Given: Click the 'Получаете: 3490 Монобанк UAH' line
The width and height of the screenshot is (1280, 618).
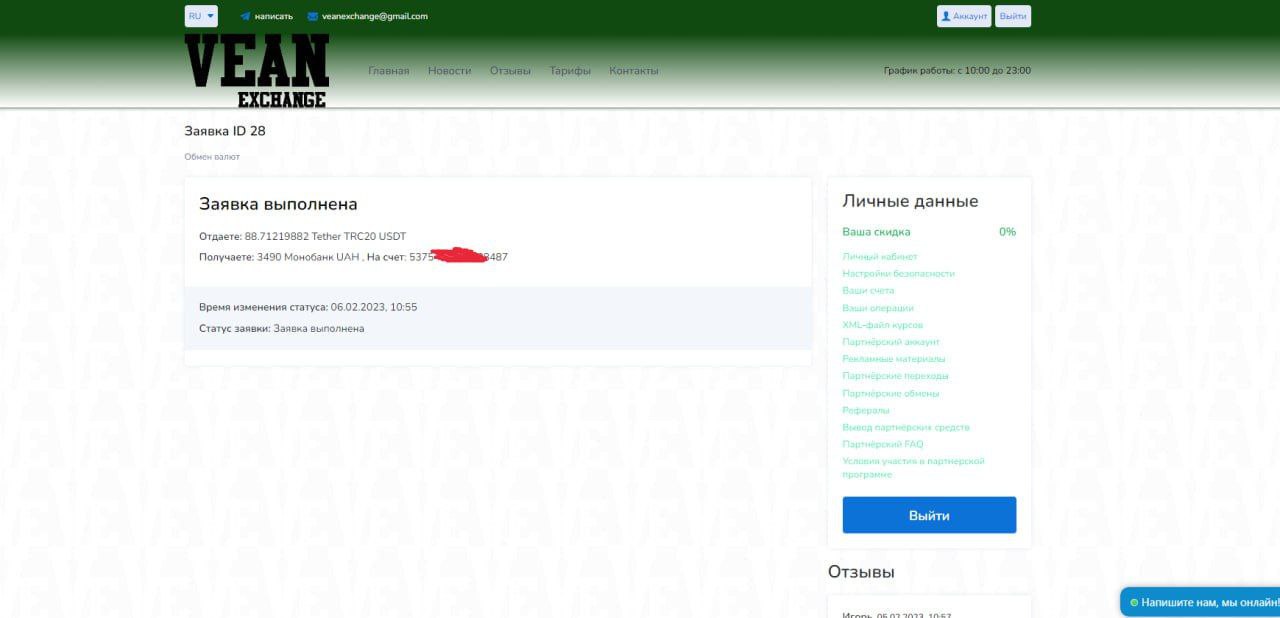Looking at the screenshot, I should click(353, 257).
